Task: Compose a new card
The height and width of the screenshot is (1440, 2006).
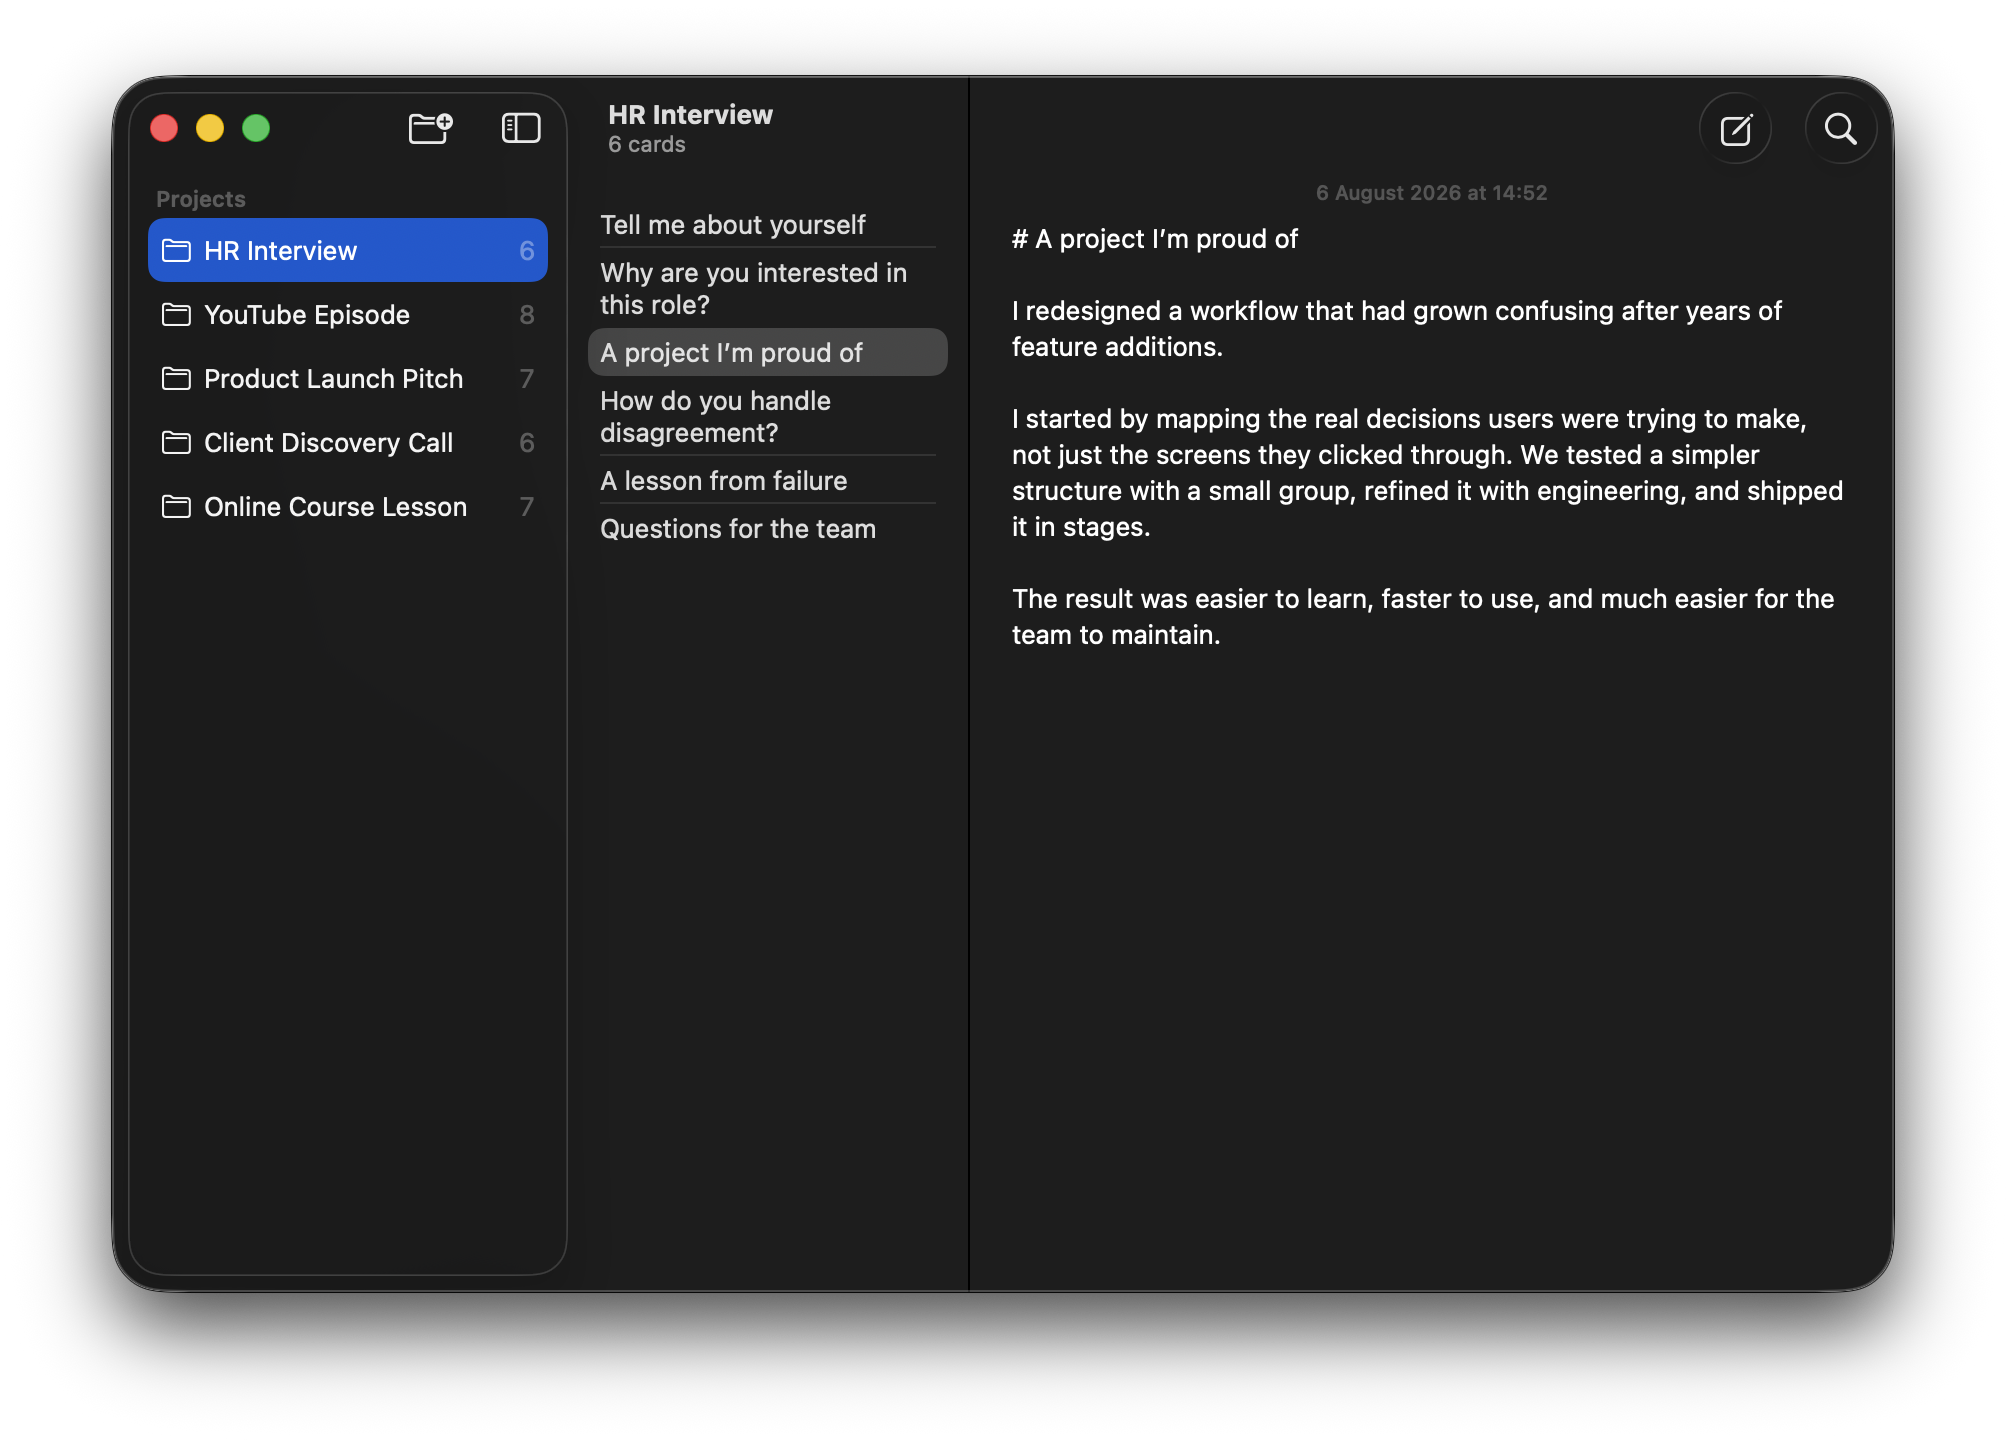Action: (1736, 129)
